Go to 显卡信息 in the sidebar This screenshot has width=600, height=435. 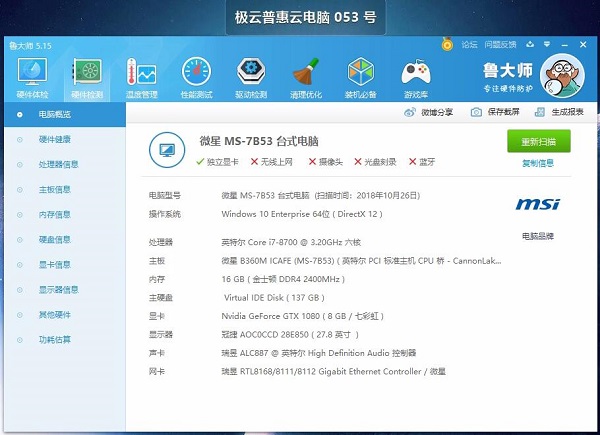click(54, 264)
